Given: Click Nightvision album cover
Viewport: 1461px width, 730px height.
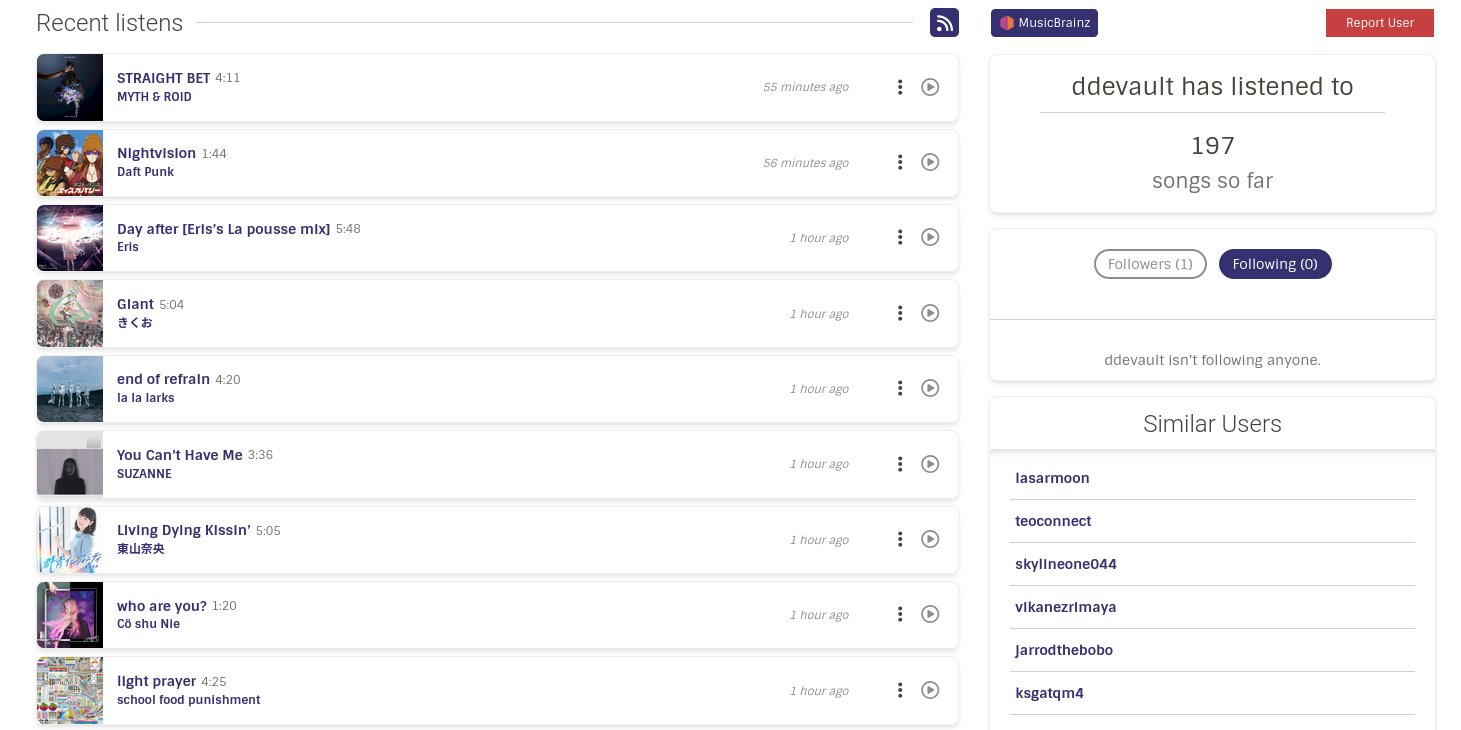Looking at the screenshot, I should pos(70,163).
